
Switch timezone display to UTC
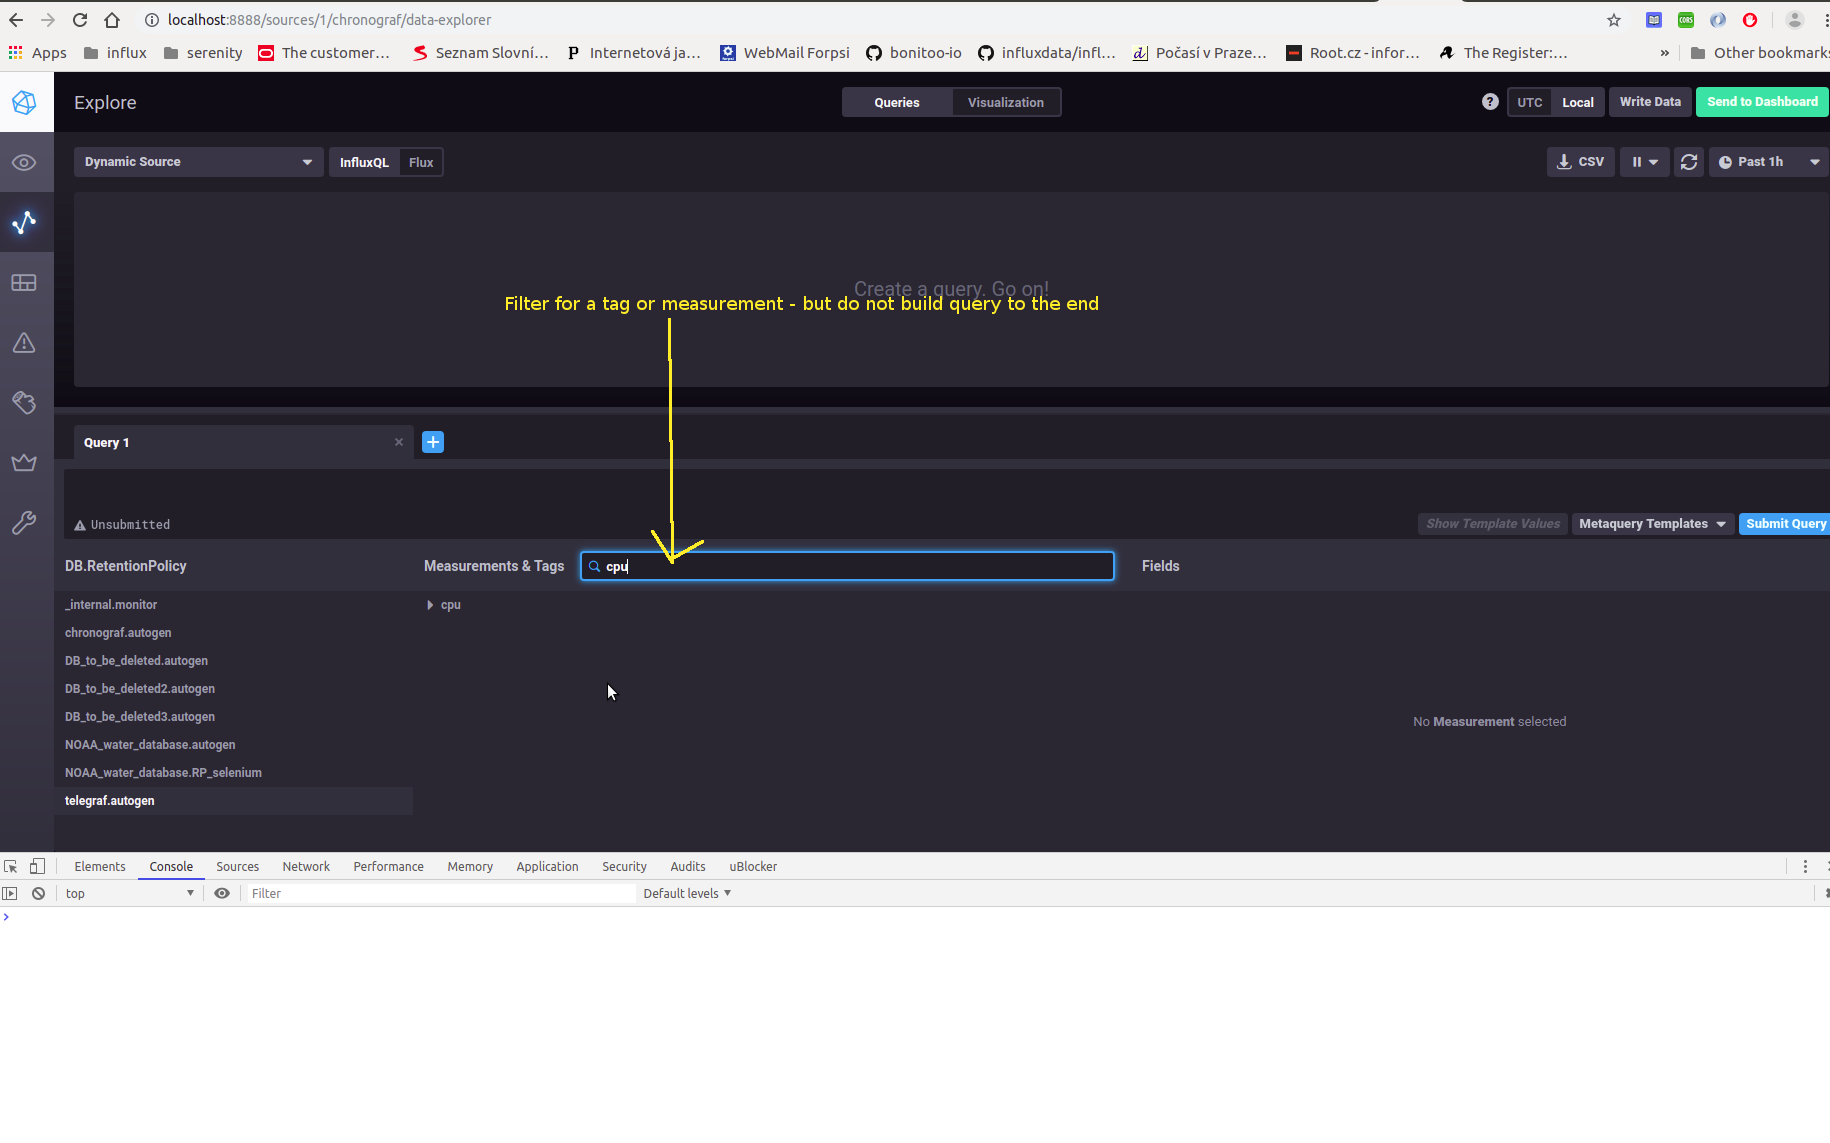(1530, 101)
